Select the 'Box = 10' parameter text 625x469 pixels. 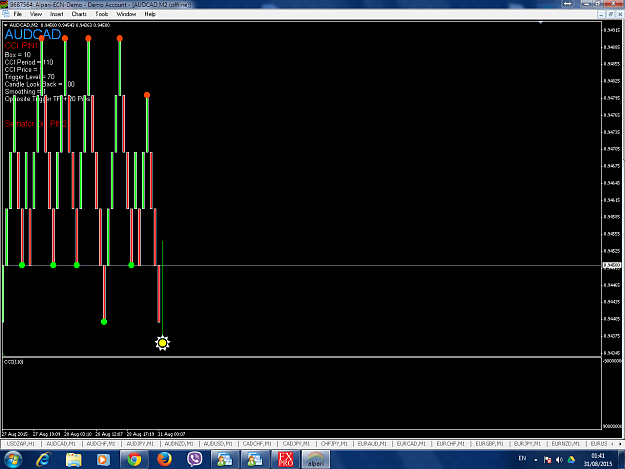click(18, 55)
